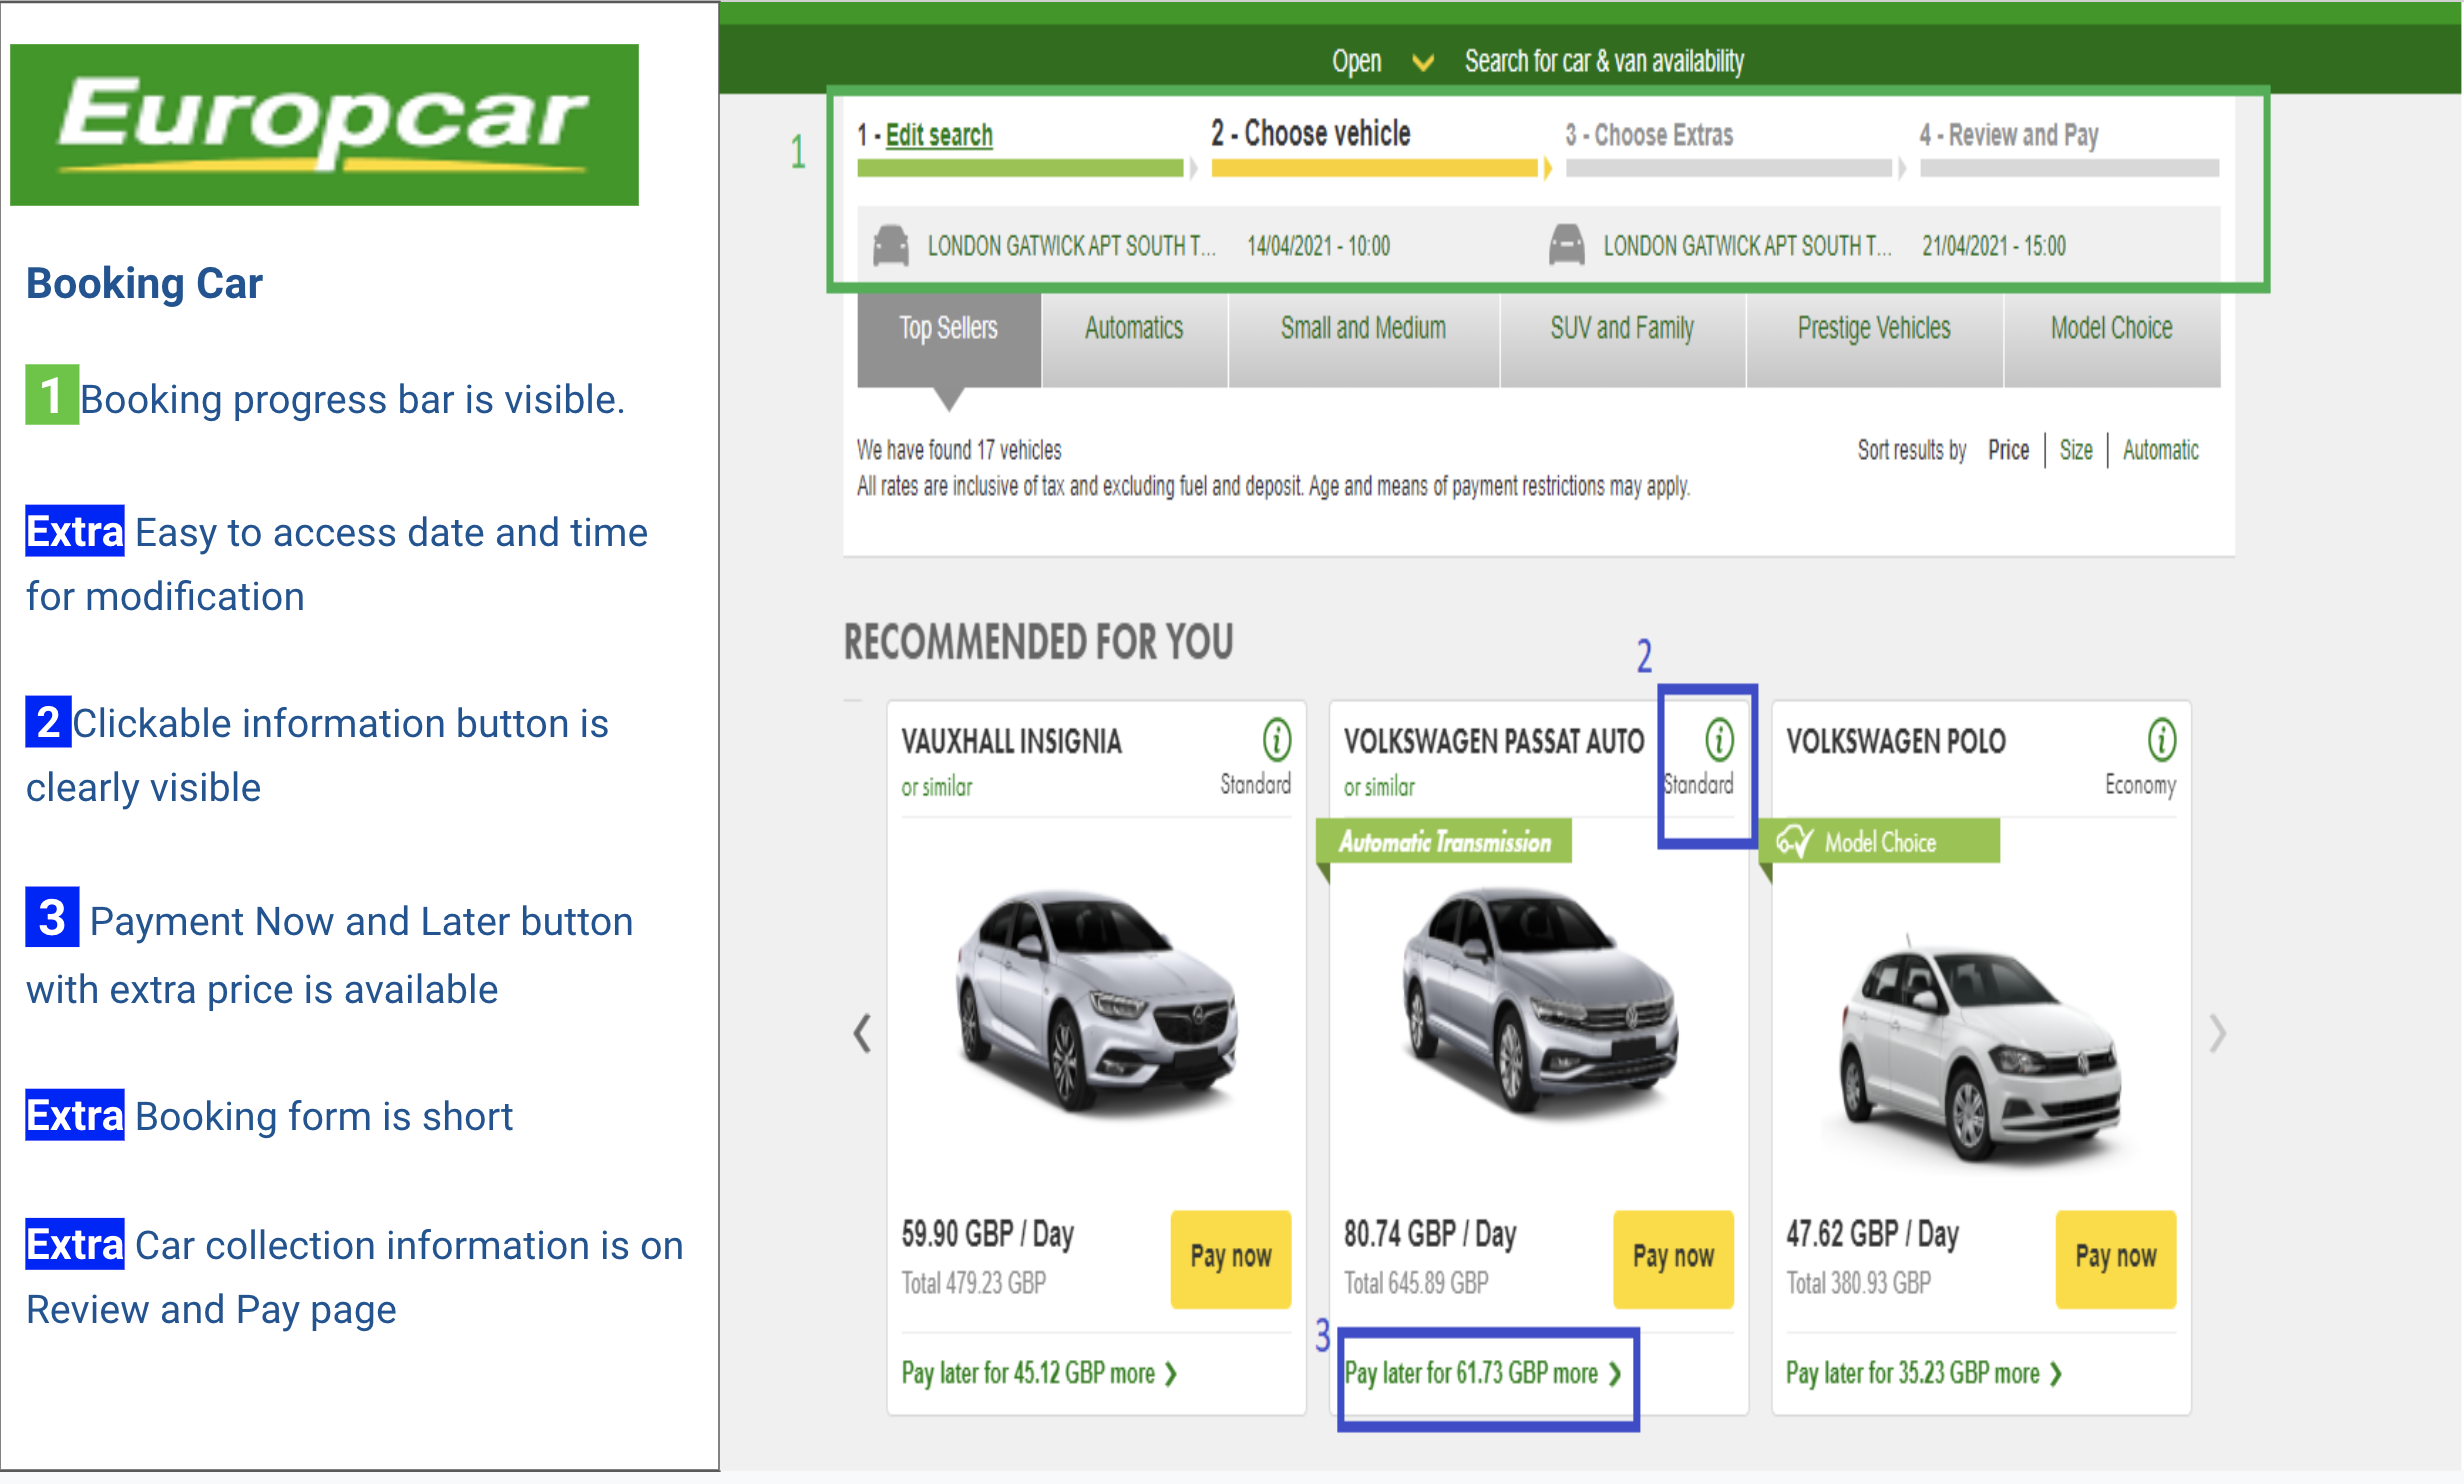Viewport: 2464px width, 1484px height.
Task: Click the VOLKSWAGEN PASSAT AUTO title
Action: point(1494,741)
